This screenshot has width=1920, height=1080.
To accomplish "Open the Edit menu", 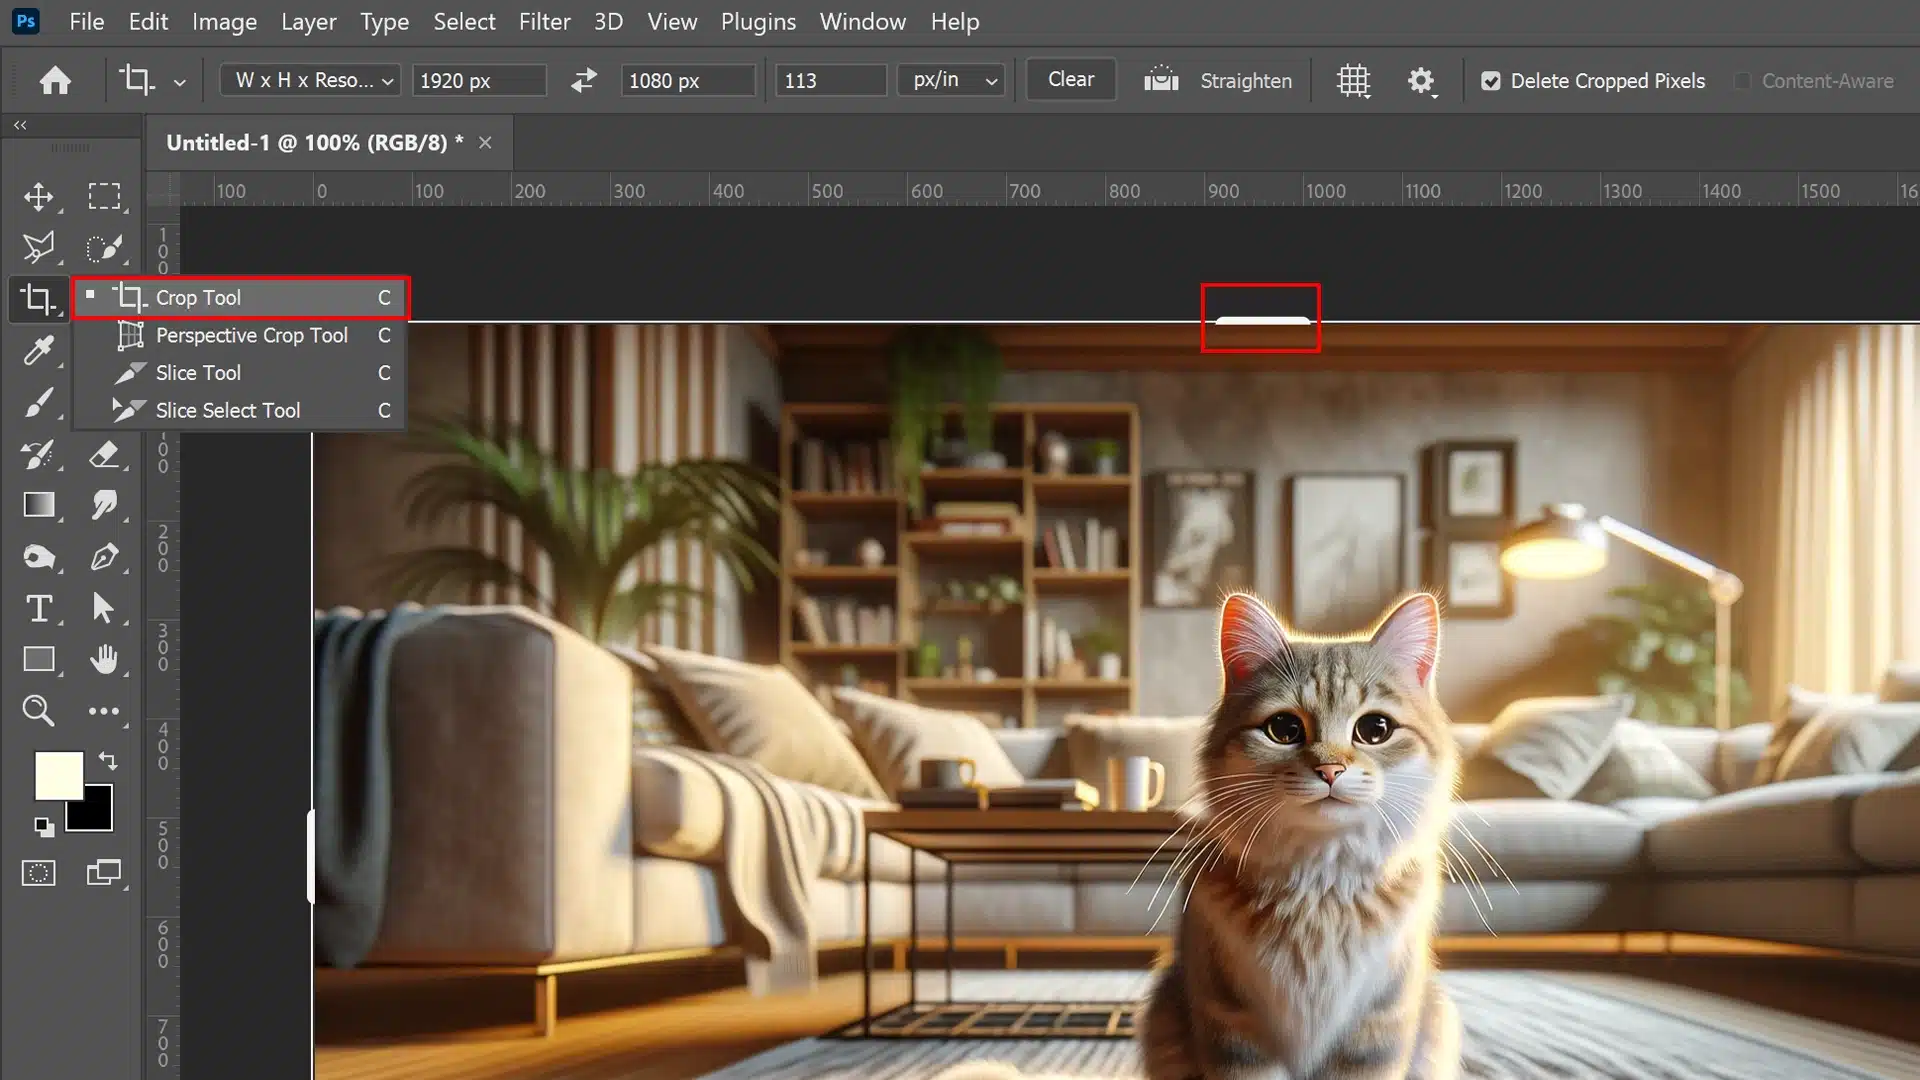I will coord(148,21).
